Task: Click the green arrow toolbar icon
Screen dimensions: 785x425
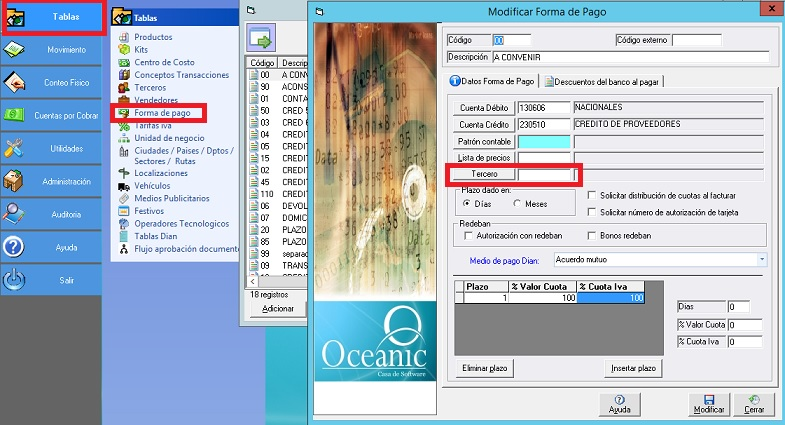Action: point(262,40)
